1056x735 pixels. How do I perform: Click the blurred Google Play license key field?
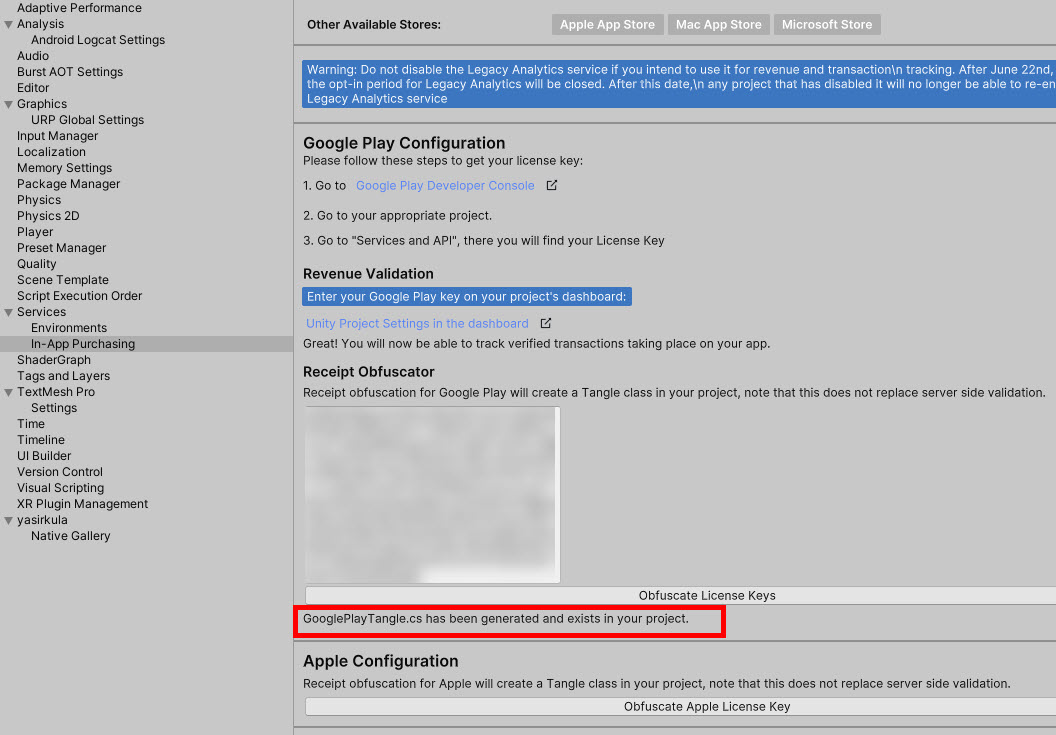(432, 494)
